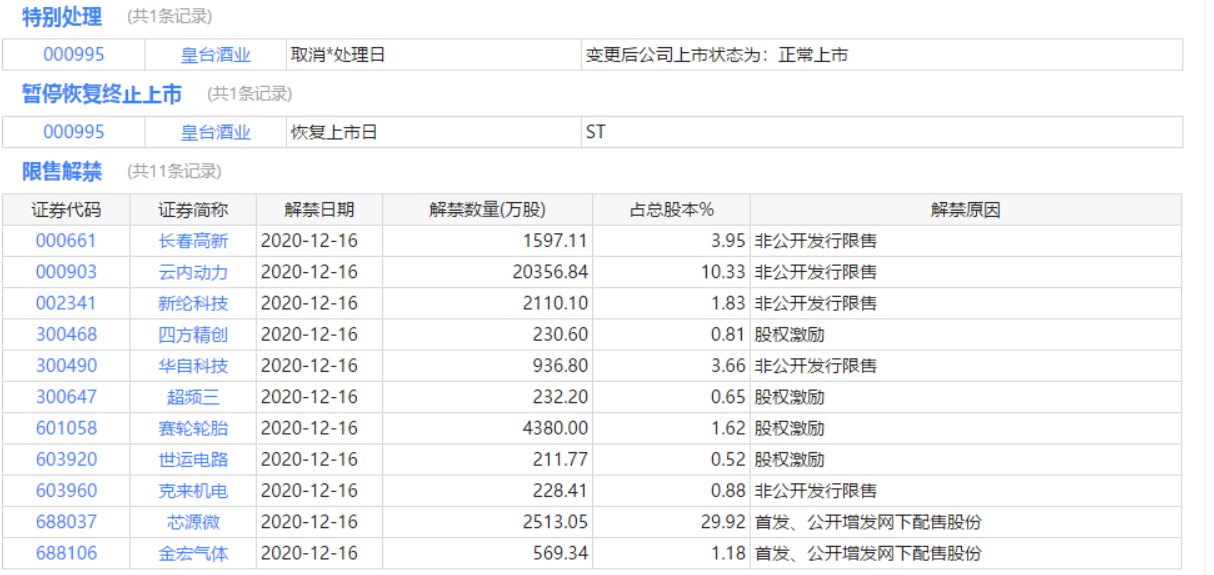
Task: Select the 2513.05 quantity for 芯源微
Action: (x=555, y=522)
